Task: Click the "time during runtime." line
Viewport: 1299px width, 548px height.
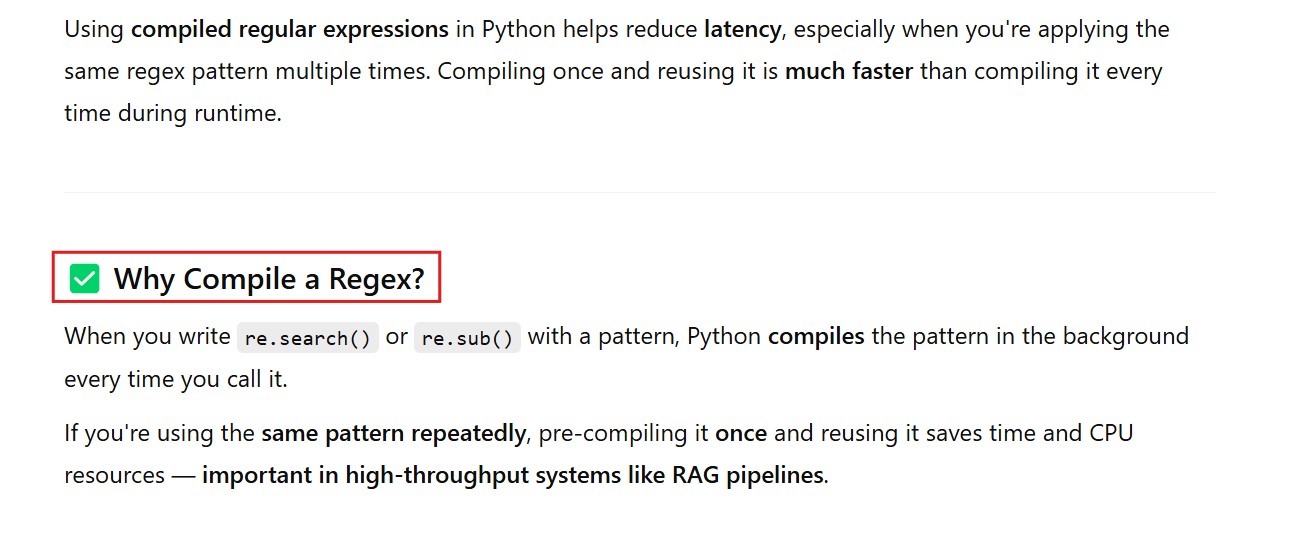Action: [173, 113]
